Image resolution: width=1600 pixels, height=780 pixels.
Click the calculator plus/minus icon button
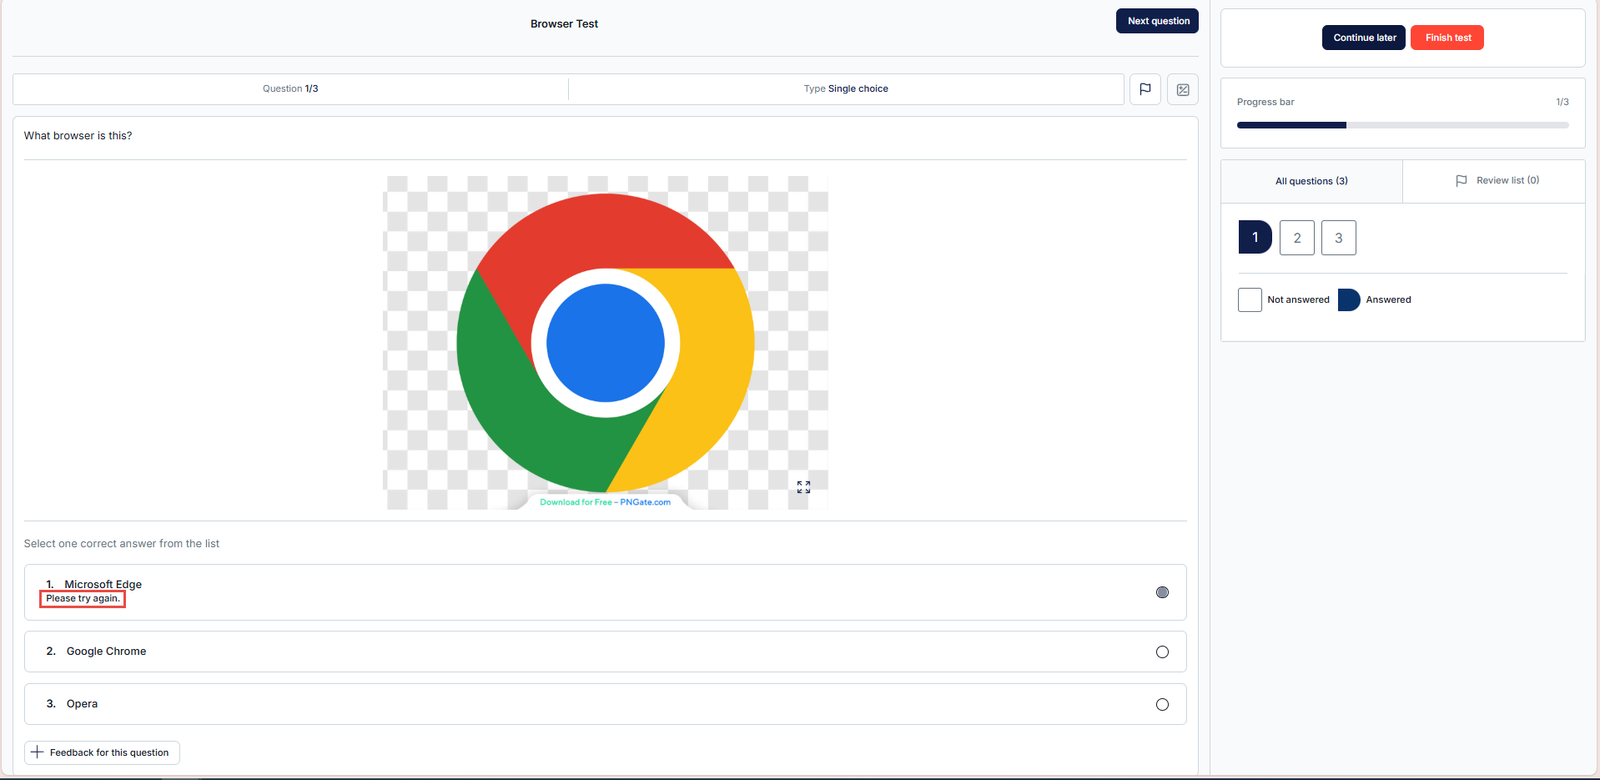tap(1183, 89)
